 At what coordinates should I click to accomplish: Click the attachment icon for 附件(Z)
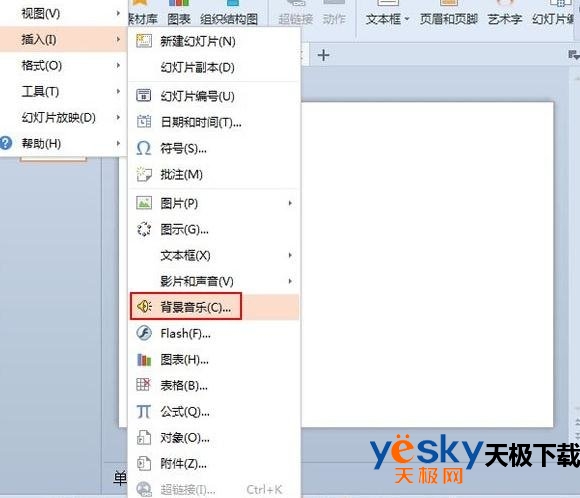click(144, 463)
